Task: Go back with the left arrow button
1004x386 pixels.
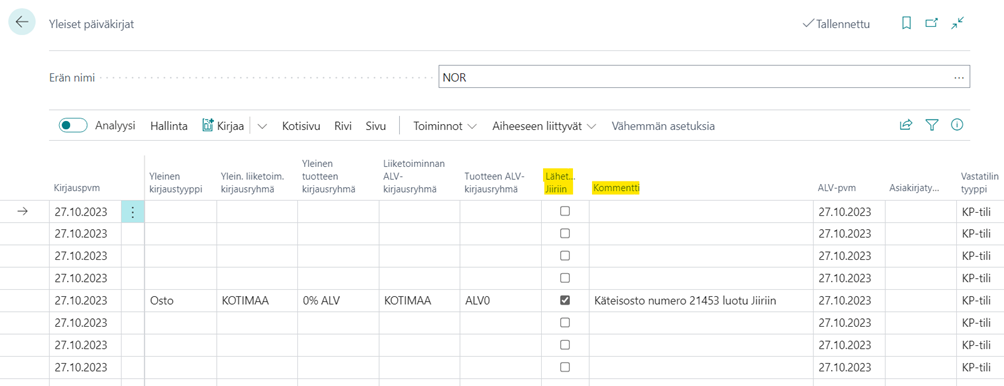Action: coord(22,22)
